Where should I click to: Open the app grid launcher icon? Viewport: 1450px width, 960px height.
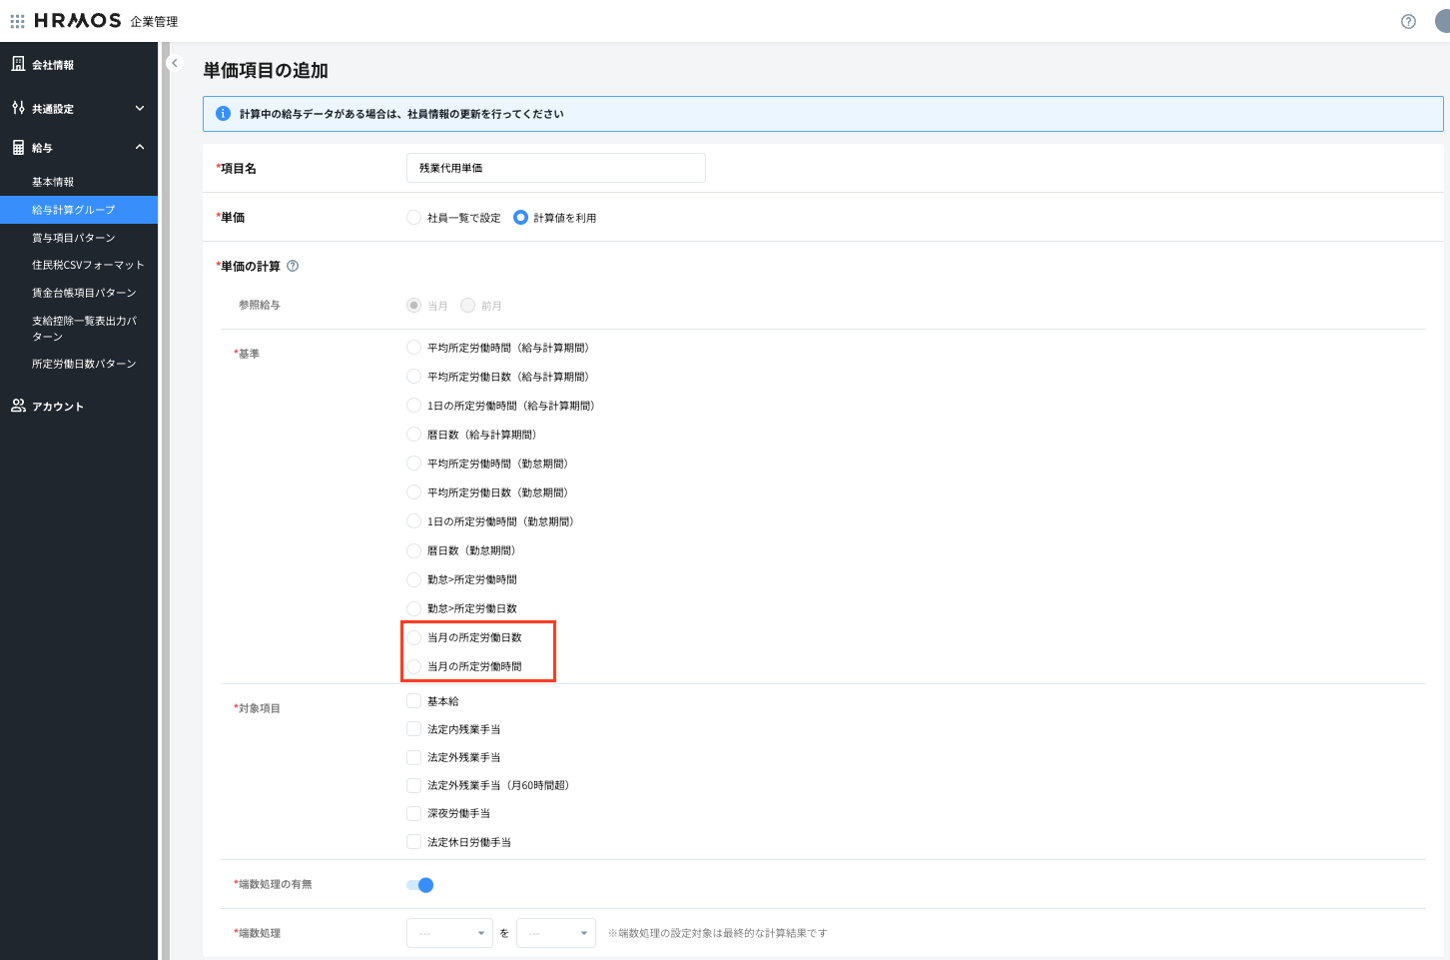[x=17, y=21]
